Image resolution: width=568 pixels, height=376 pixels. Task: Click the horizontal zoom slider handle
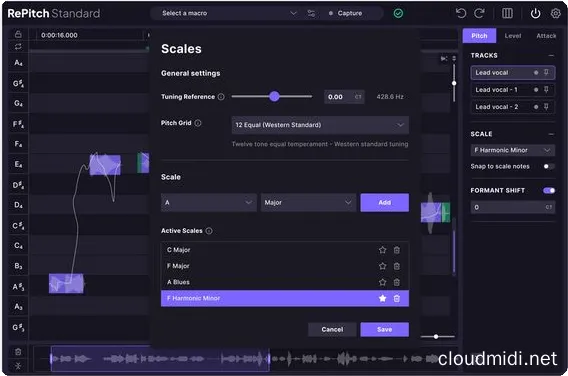click(x=436, y=337)
